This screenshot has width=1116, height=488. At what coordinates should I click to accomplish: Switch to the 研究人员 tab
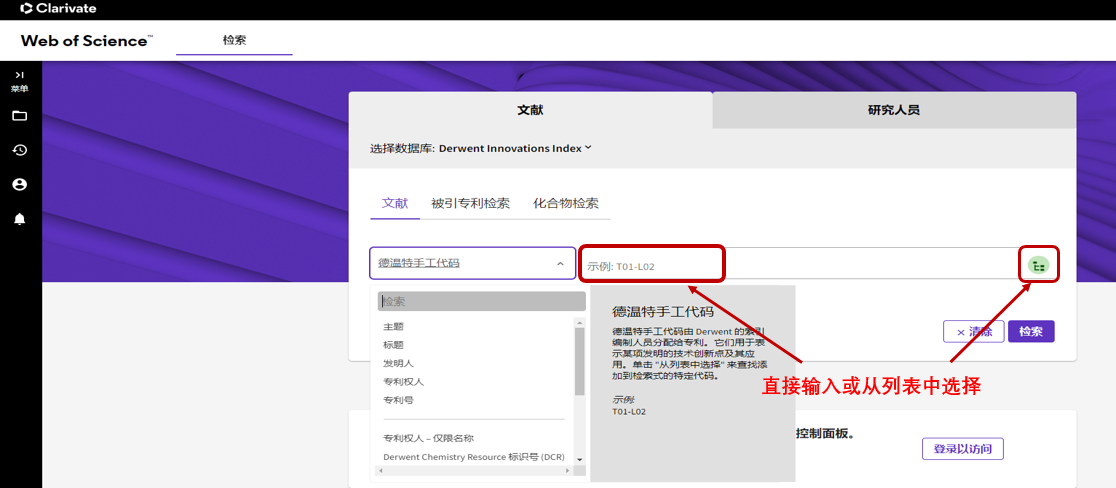point(893,110)
